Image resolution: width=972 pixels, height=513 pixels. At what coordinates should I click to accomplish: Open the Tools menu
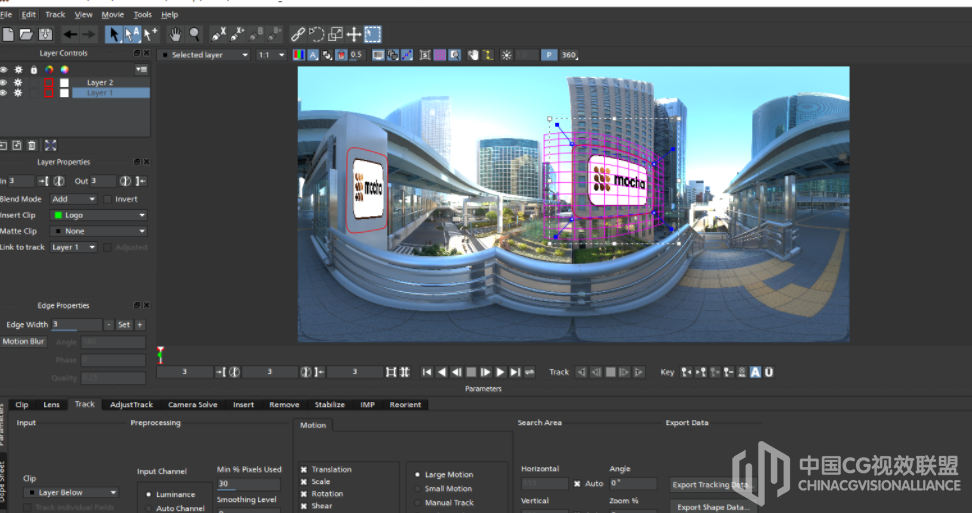point(143,14)
